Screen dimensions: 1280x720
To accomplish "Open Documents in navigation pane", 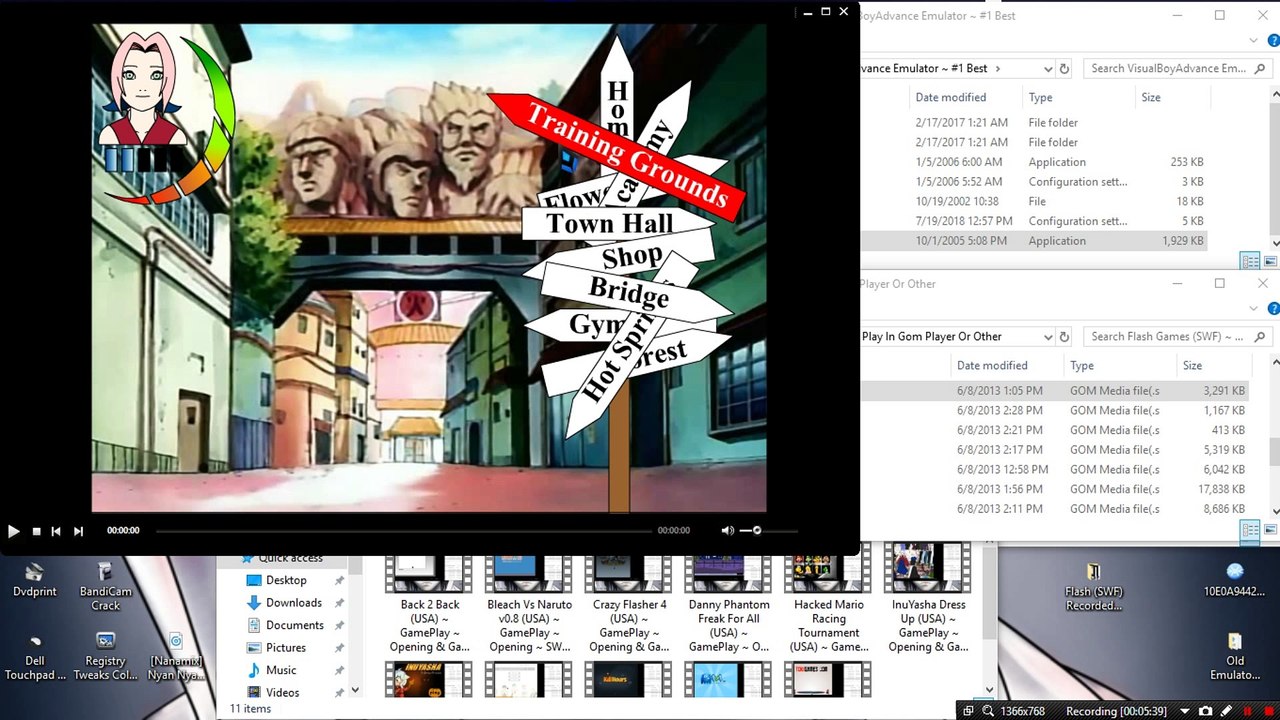I will point(294,626).
